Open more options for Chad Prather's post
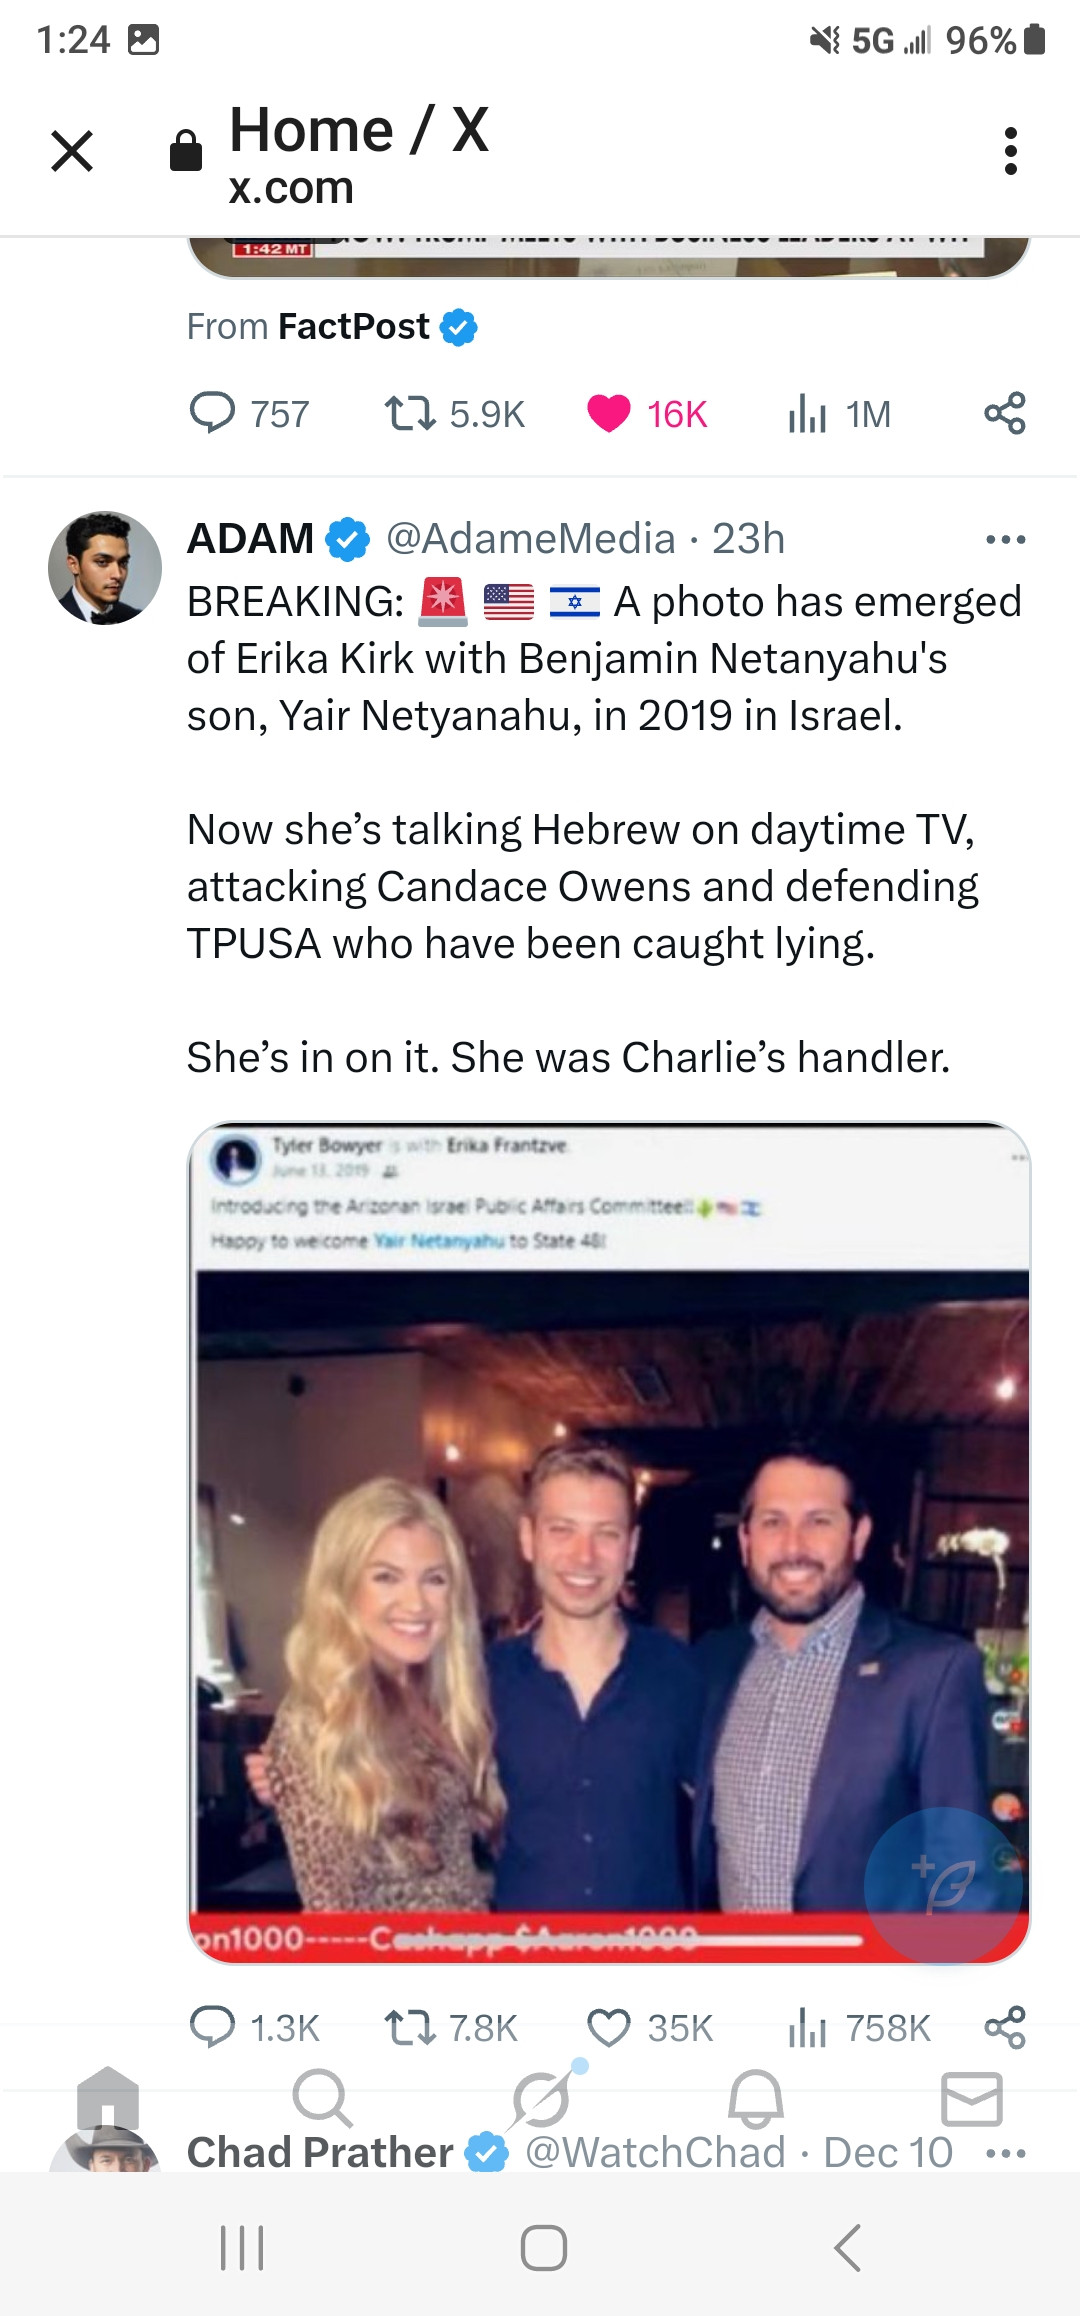Image resolution: width=1080 pixels, height=2316 pixels. pyautogui.click(x=1005, y=2153)
